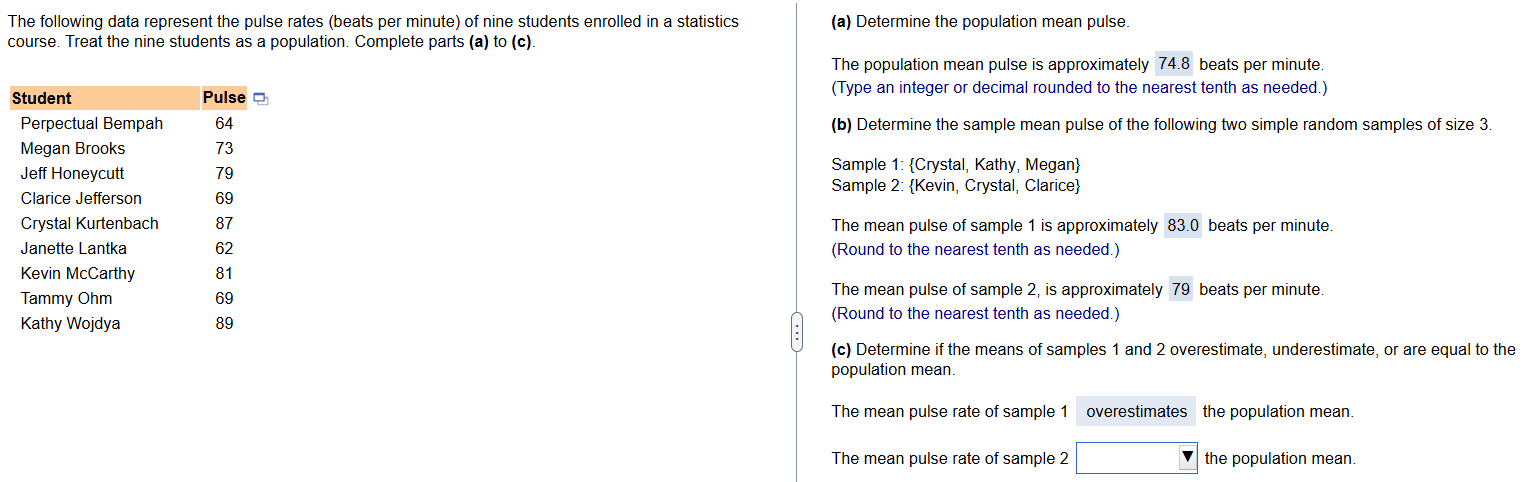Select the Perpectual Bempah row
Screen dimensions: 1528x482
(x=127, y=123)
